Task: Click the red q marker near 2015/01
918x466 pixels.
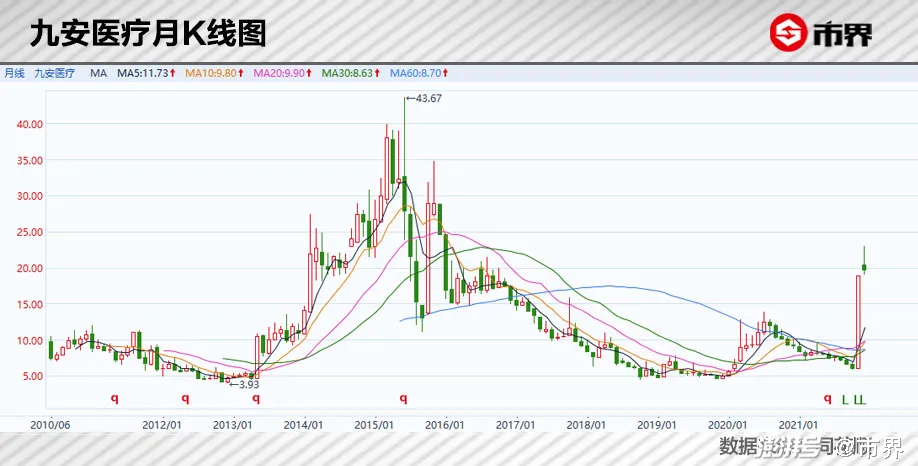Action: (x=404, y=399)
